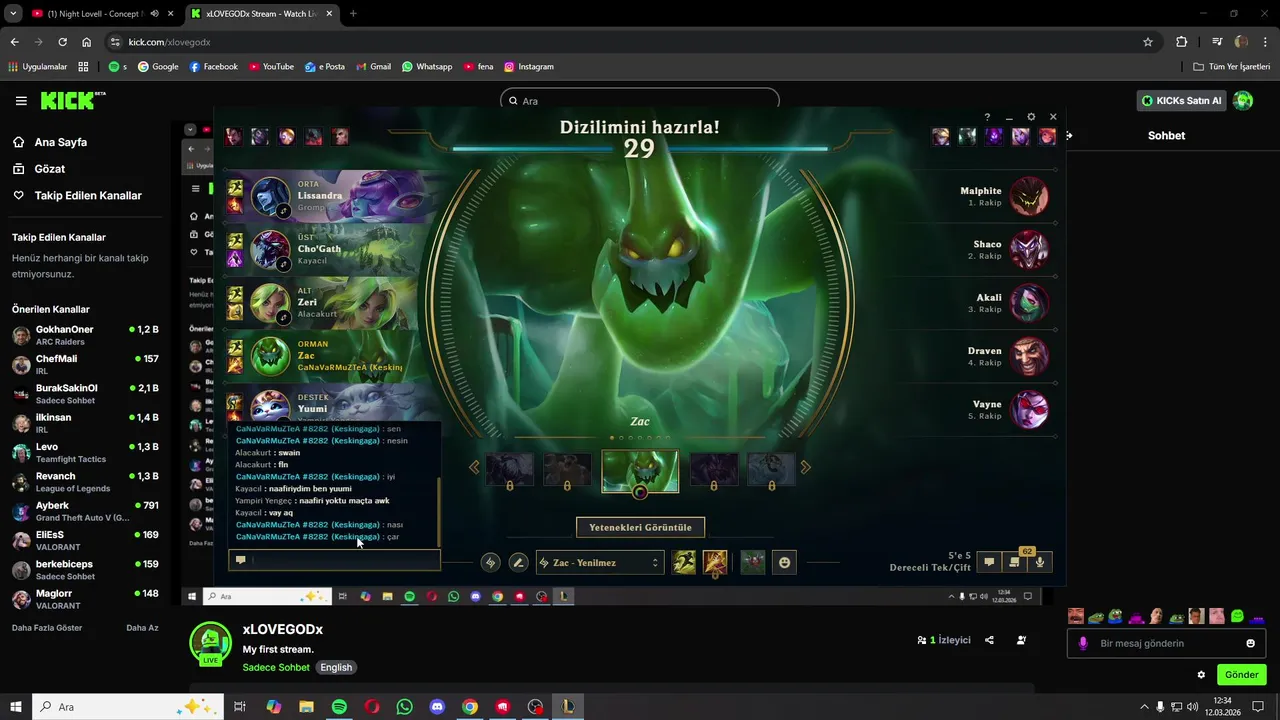
Task: Show previous skin with left arrow
Action: point(475,467)
